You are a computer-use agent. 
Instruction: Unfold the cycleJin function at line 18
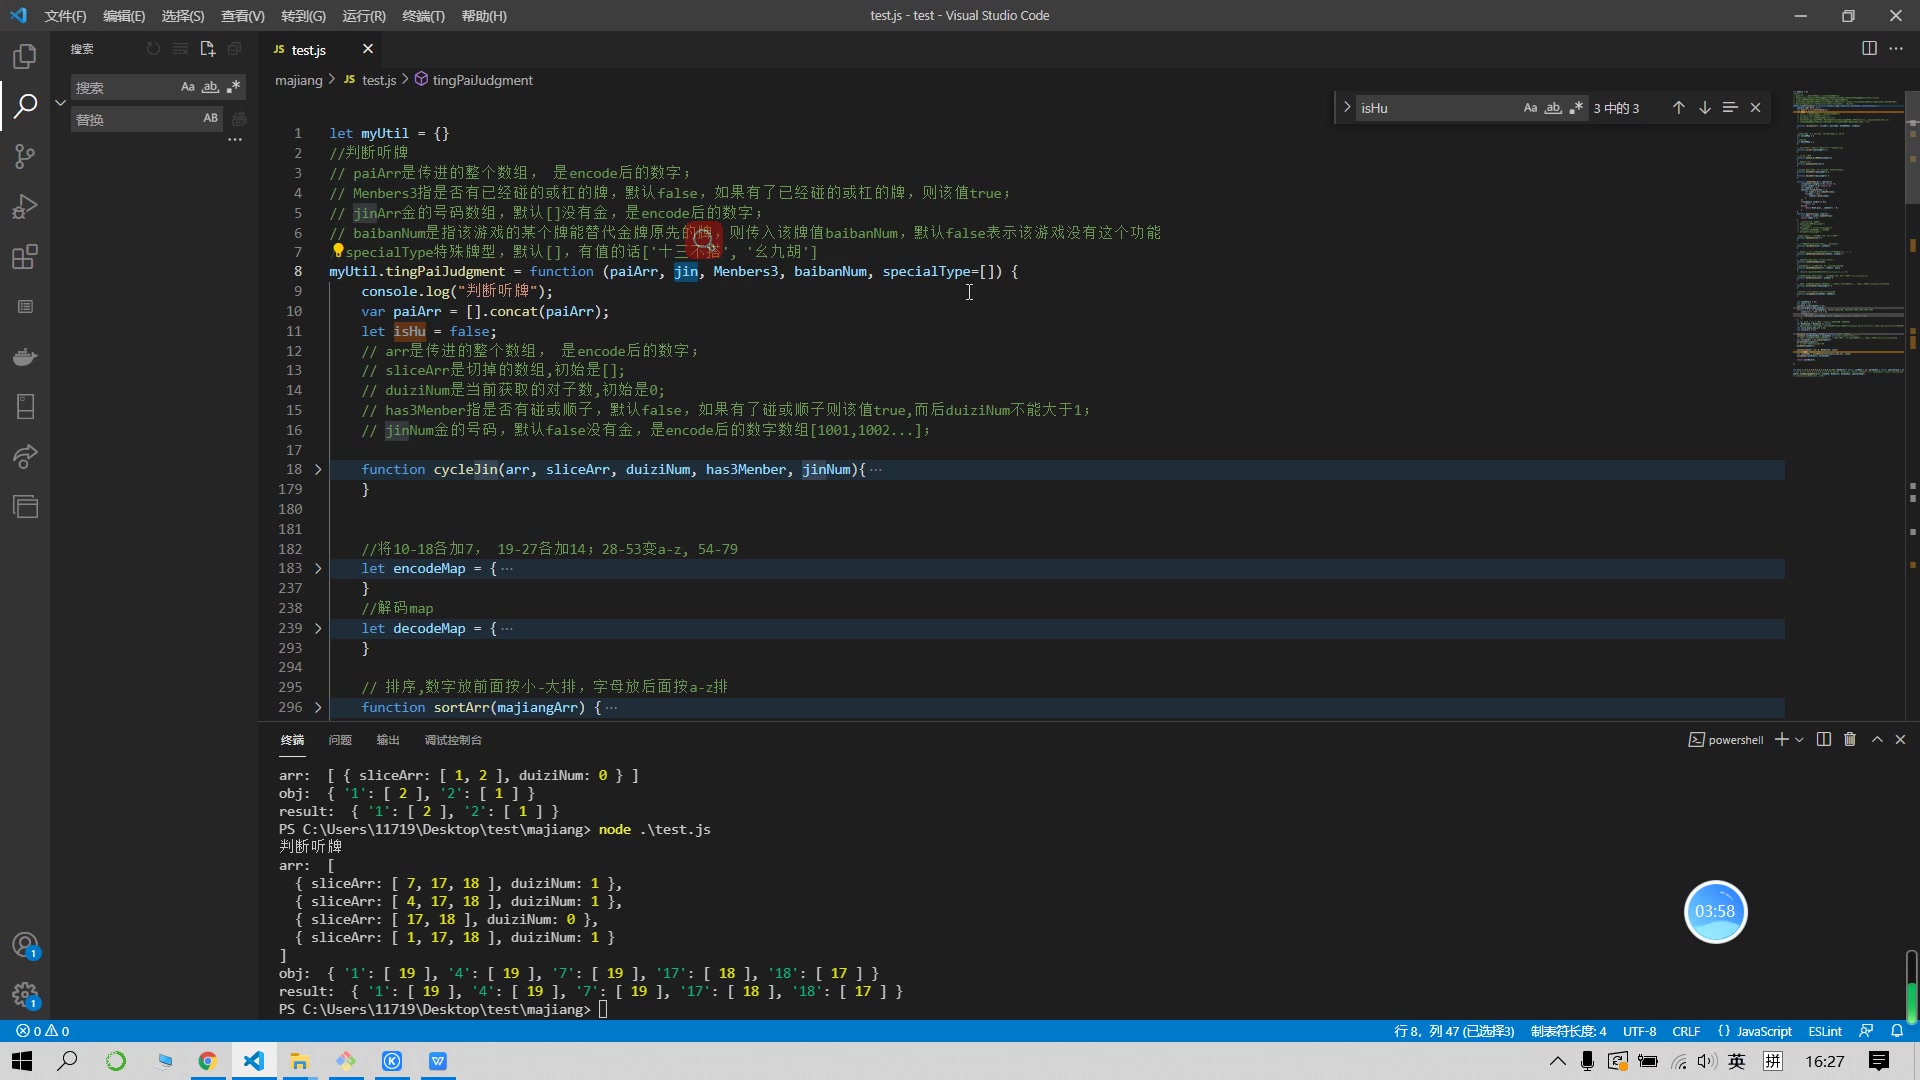(318, 469)
